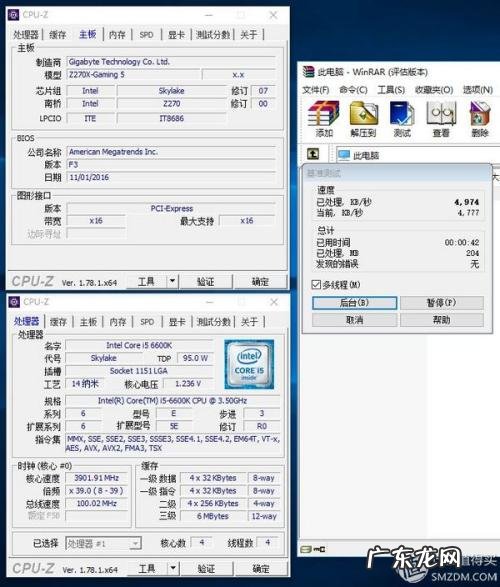Viewport: 500px width, 587px height.
Task: Click the core voltage 1.236 V value
Action: (188, 384)
